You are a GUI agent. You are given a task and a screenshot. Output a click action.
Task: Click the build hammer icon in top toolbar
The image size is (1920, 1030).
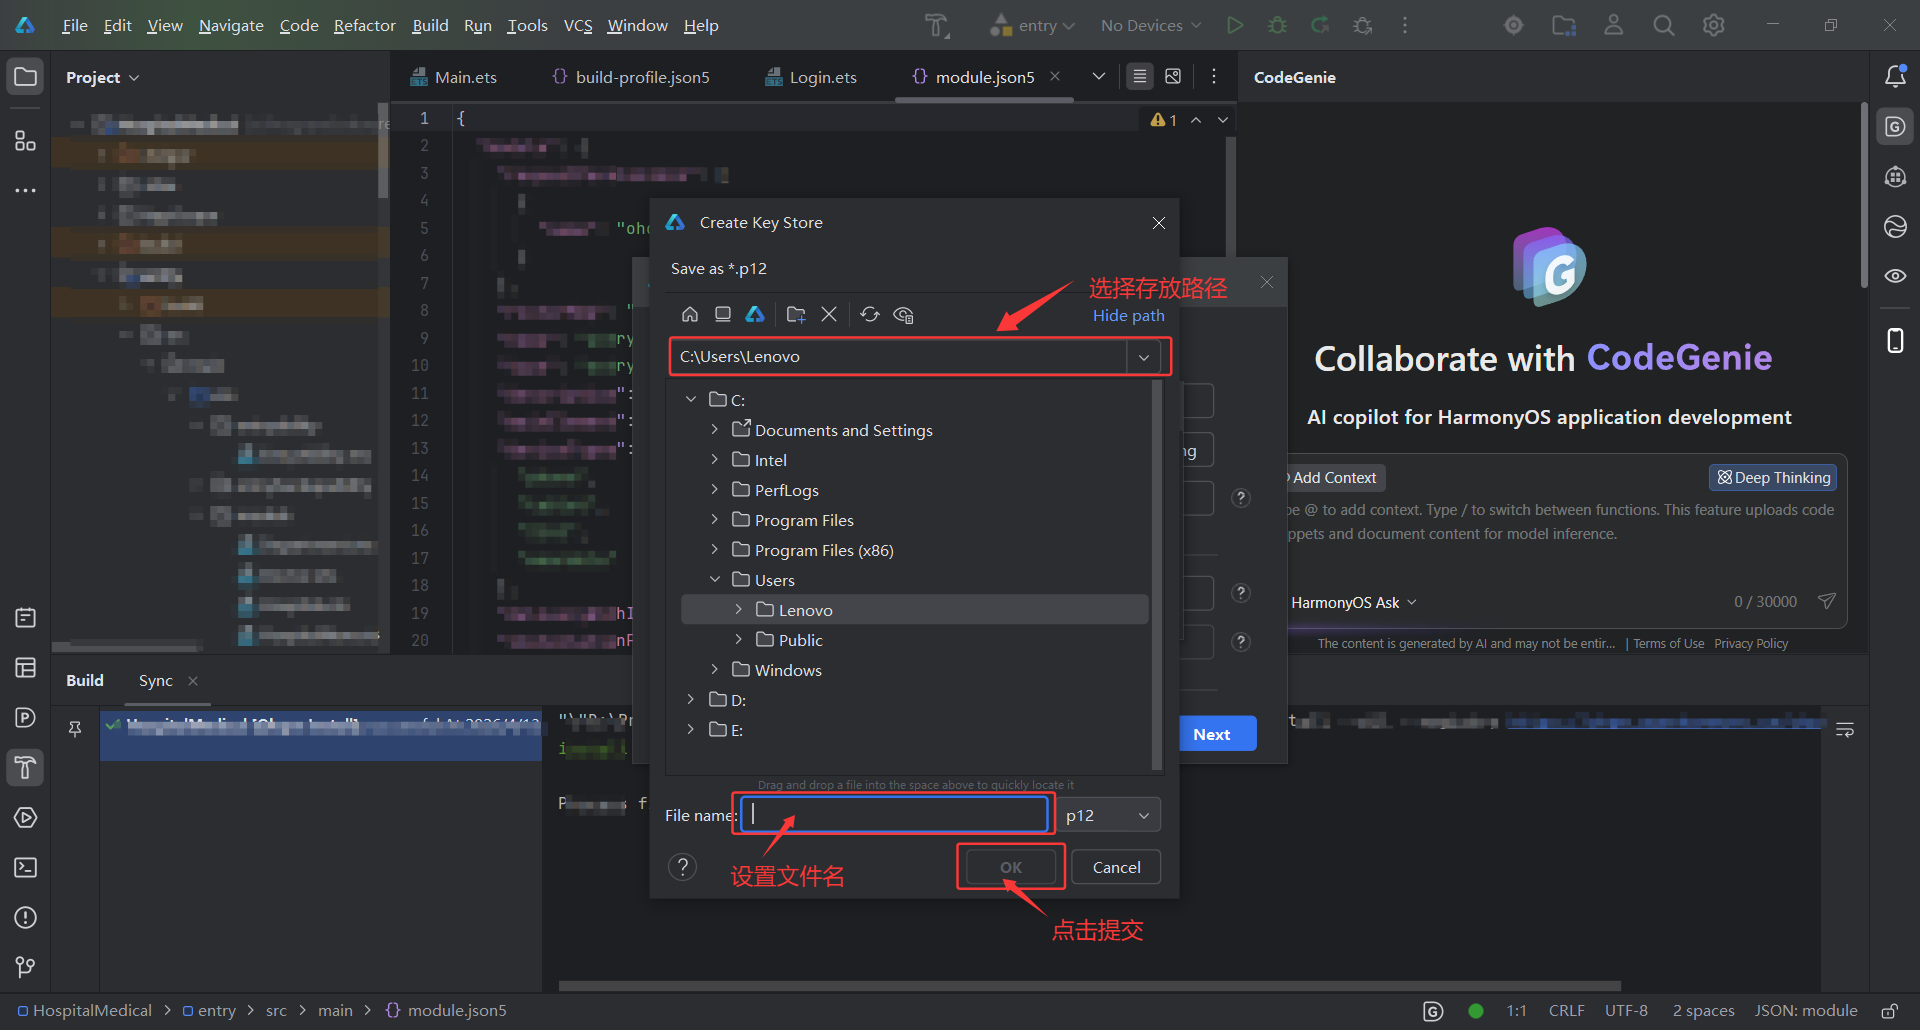(x=936, y=25)
